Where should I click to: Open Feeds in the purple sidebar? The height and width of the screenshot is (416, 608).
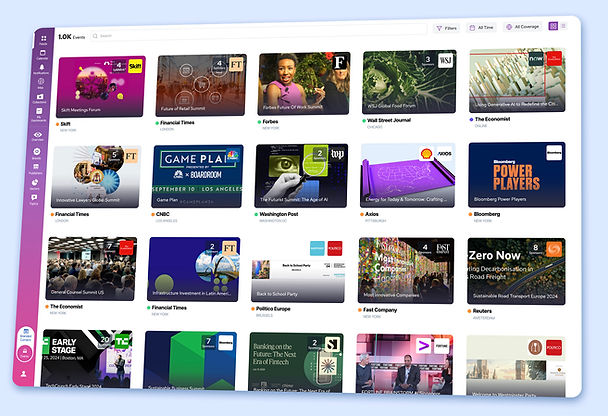(x=43, y=39)
